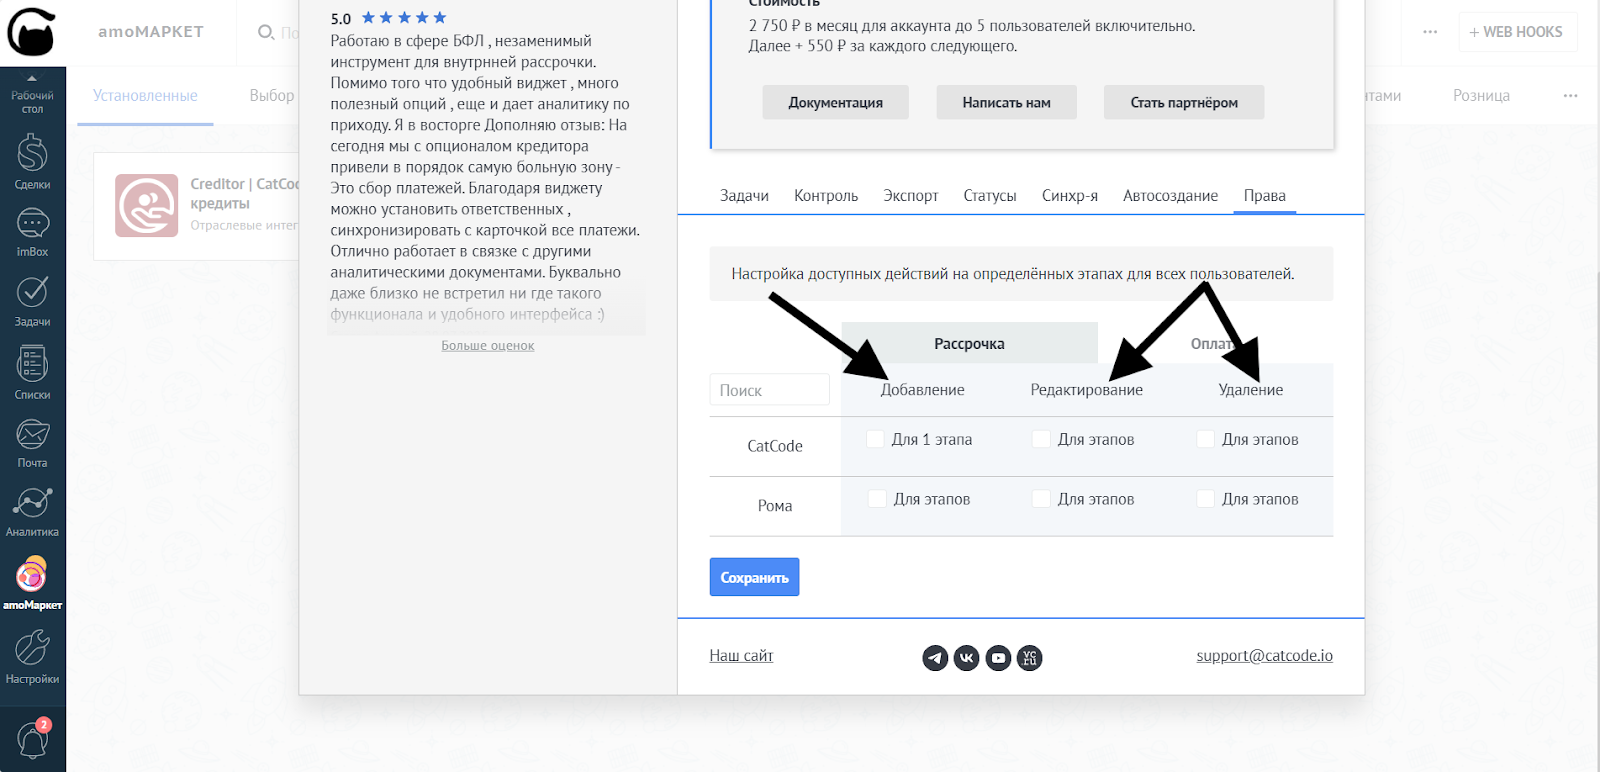Expand reviews via 'Больше оценок'

click(x=488, y=346)
